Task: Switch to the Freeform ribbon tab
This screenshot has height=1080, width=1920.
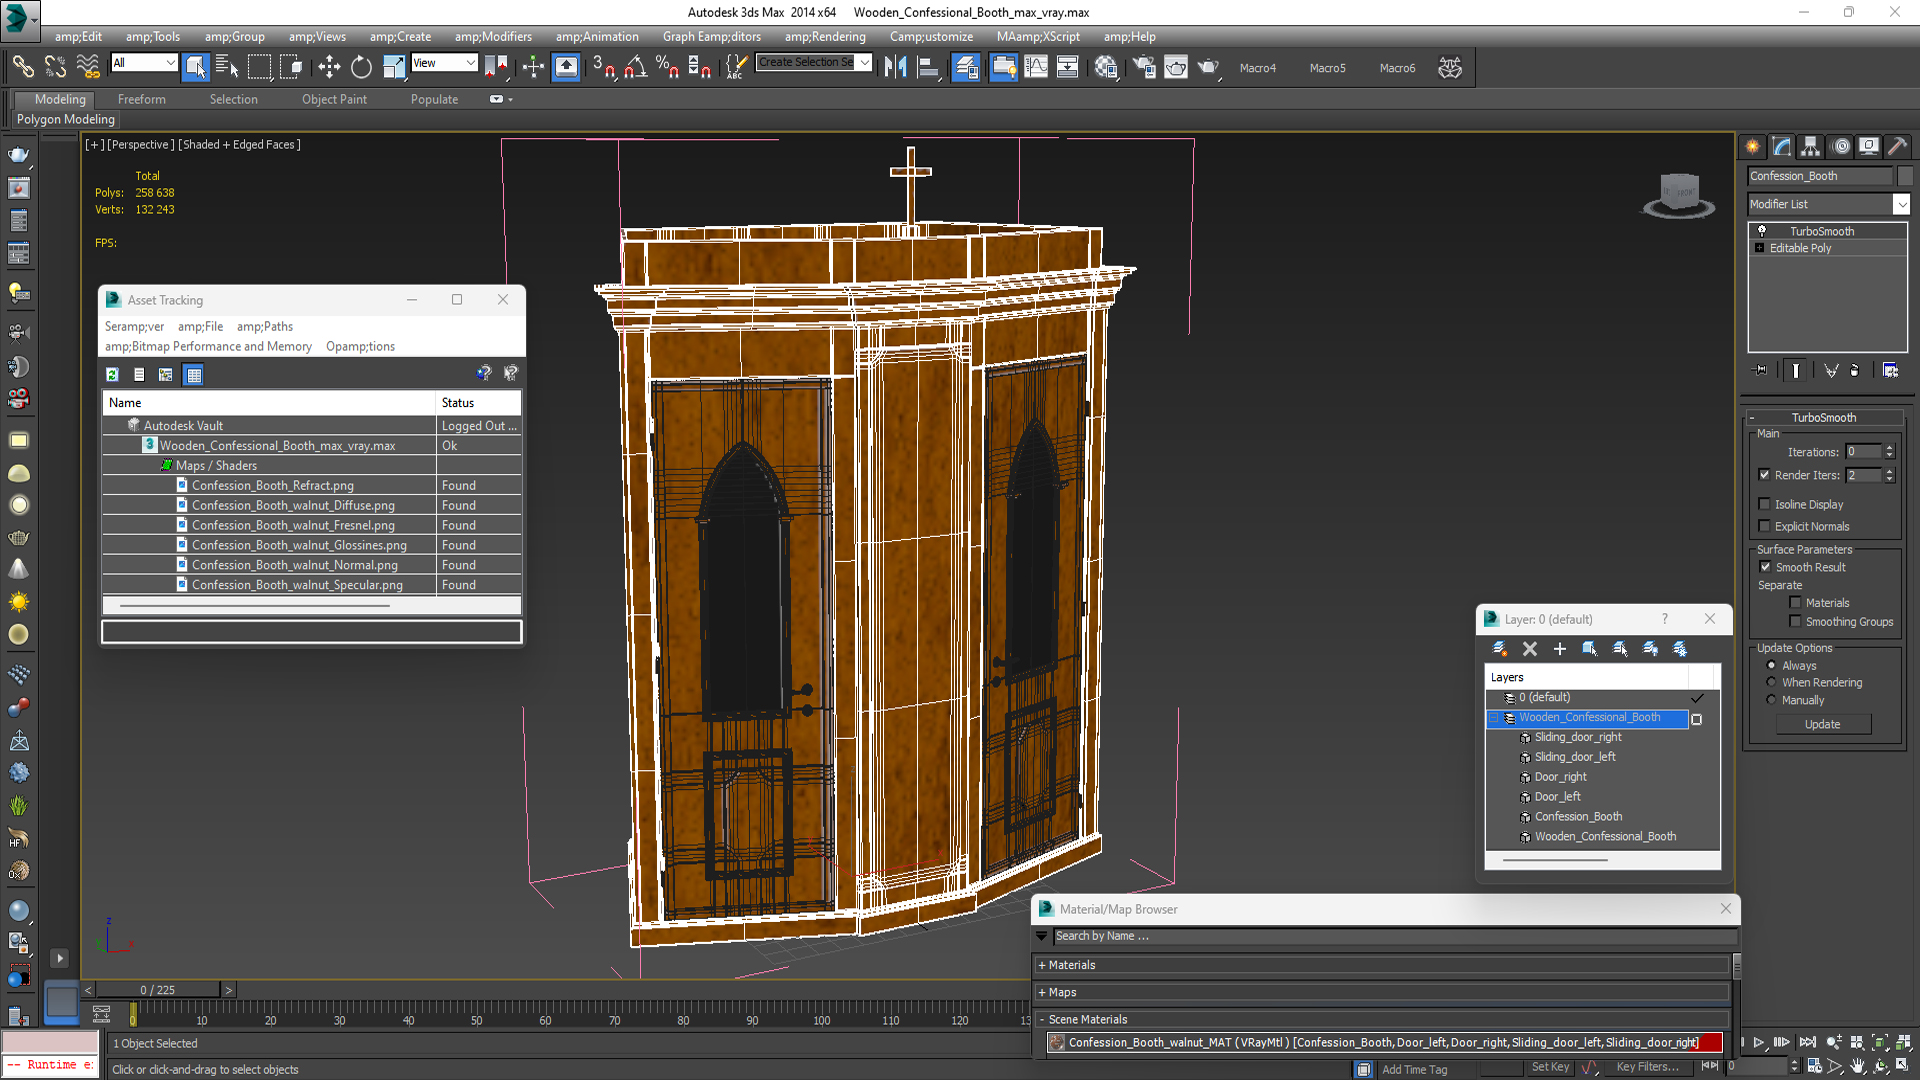Action: tap(142, 99)
